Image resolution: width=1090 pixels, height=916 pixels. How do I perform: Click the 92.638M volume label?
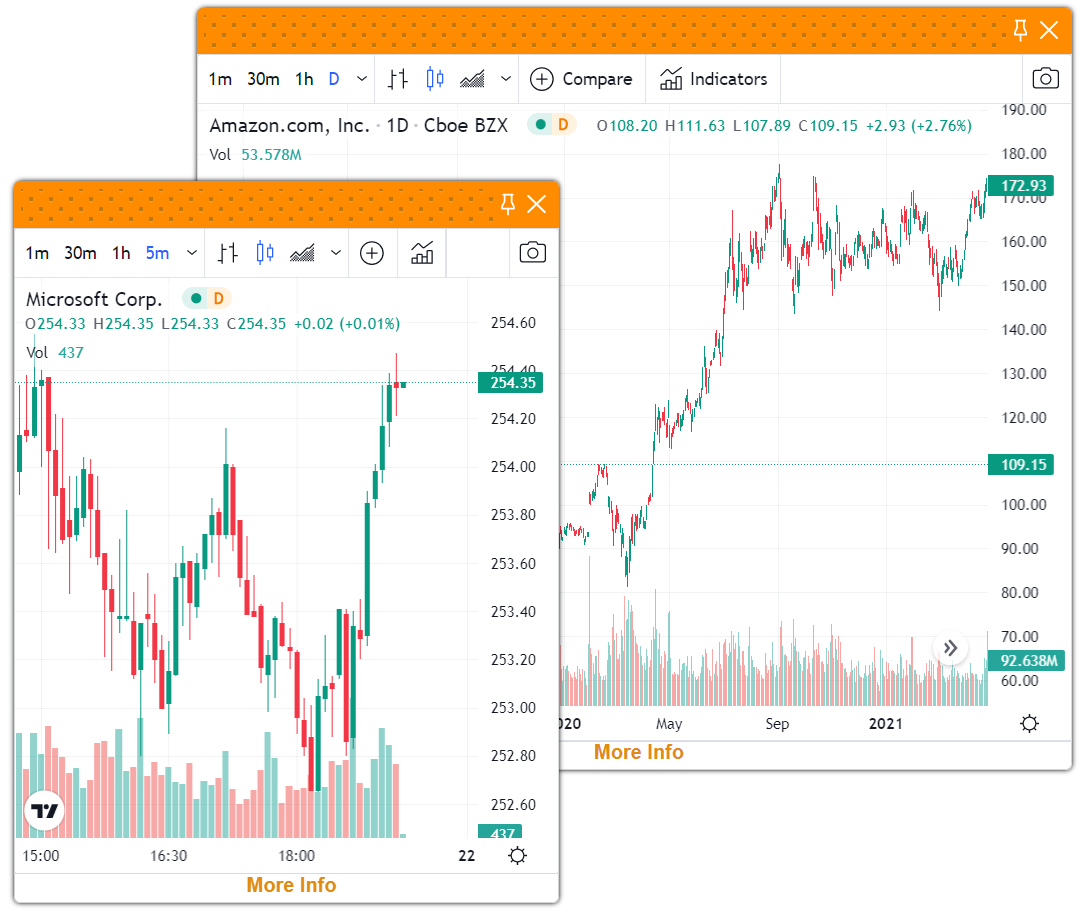pyautogui.click(x=1026, y=660)
